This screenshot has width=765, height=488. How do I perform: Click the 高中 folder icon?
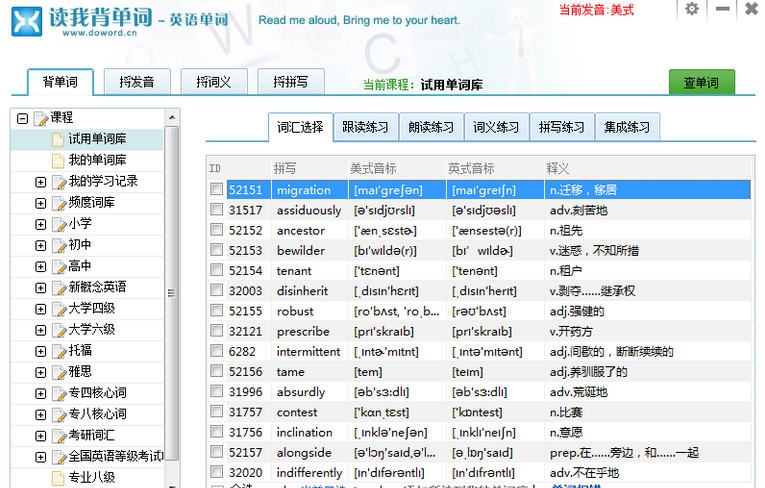tap(59, 267)
